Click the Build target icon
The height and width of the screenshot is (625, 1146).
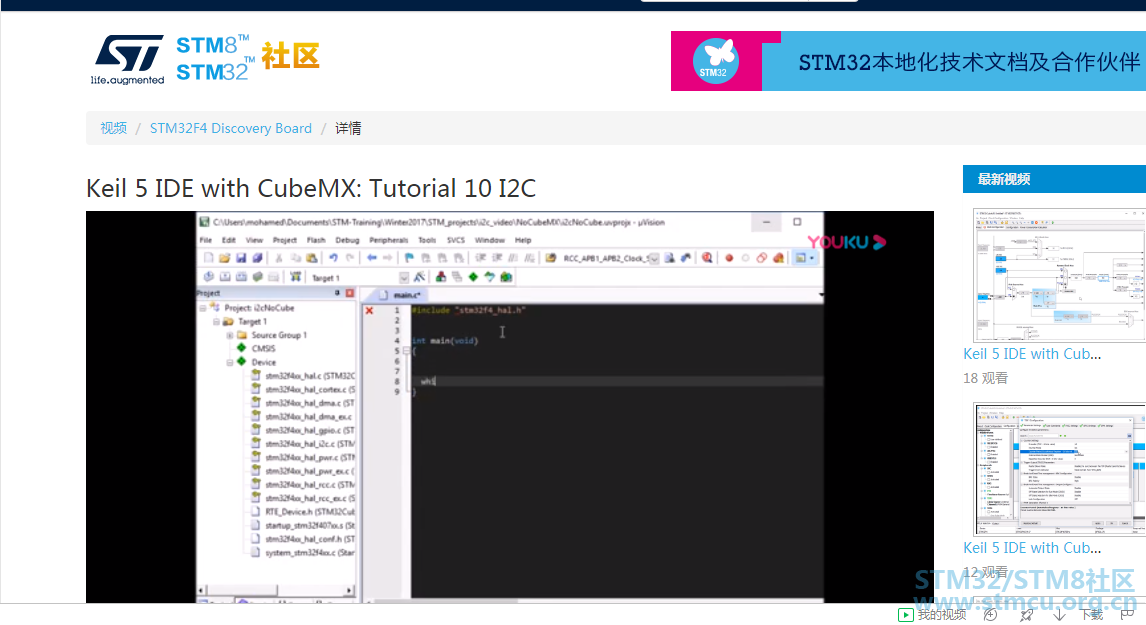[225, 277]
